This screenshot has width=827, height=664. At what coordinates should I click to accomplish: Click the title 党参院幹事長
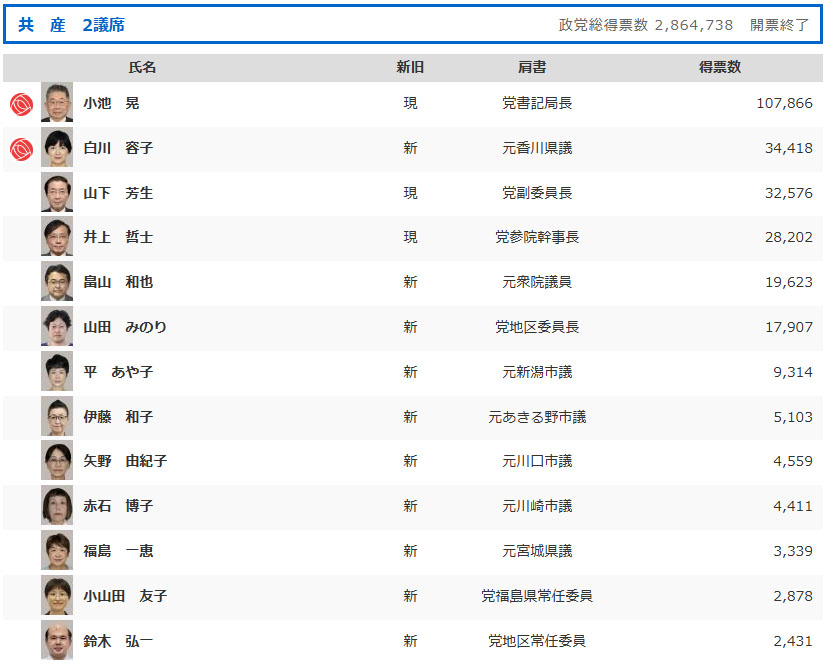tap(537, 237)
